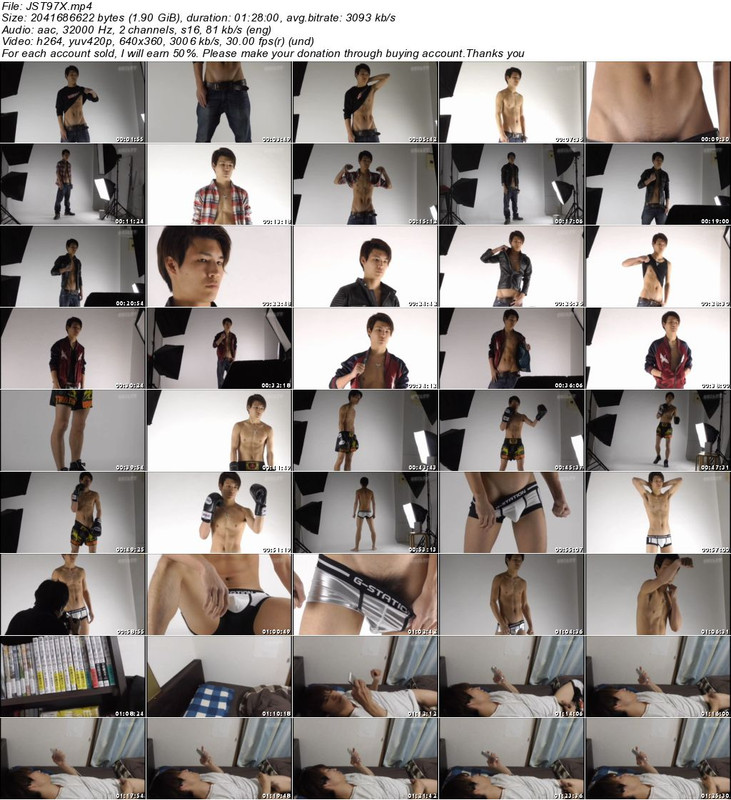Select the raised boxing gloves close-up thumbnail
This screenshot has height=800, width=731.
(219, 512)
